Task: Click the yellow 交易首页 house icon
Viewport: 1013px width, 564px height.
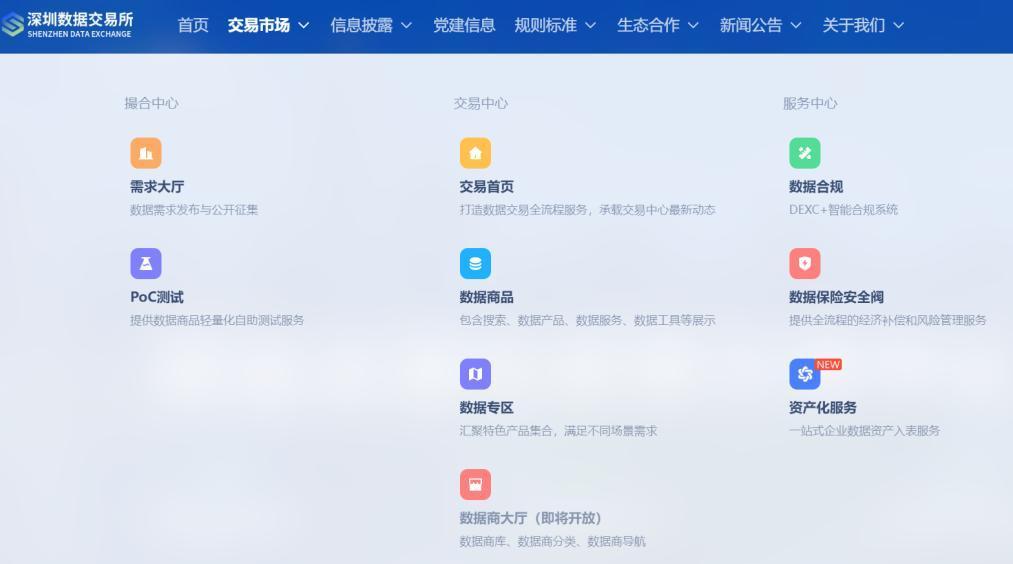Action: (475, 153)
